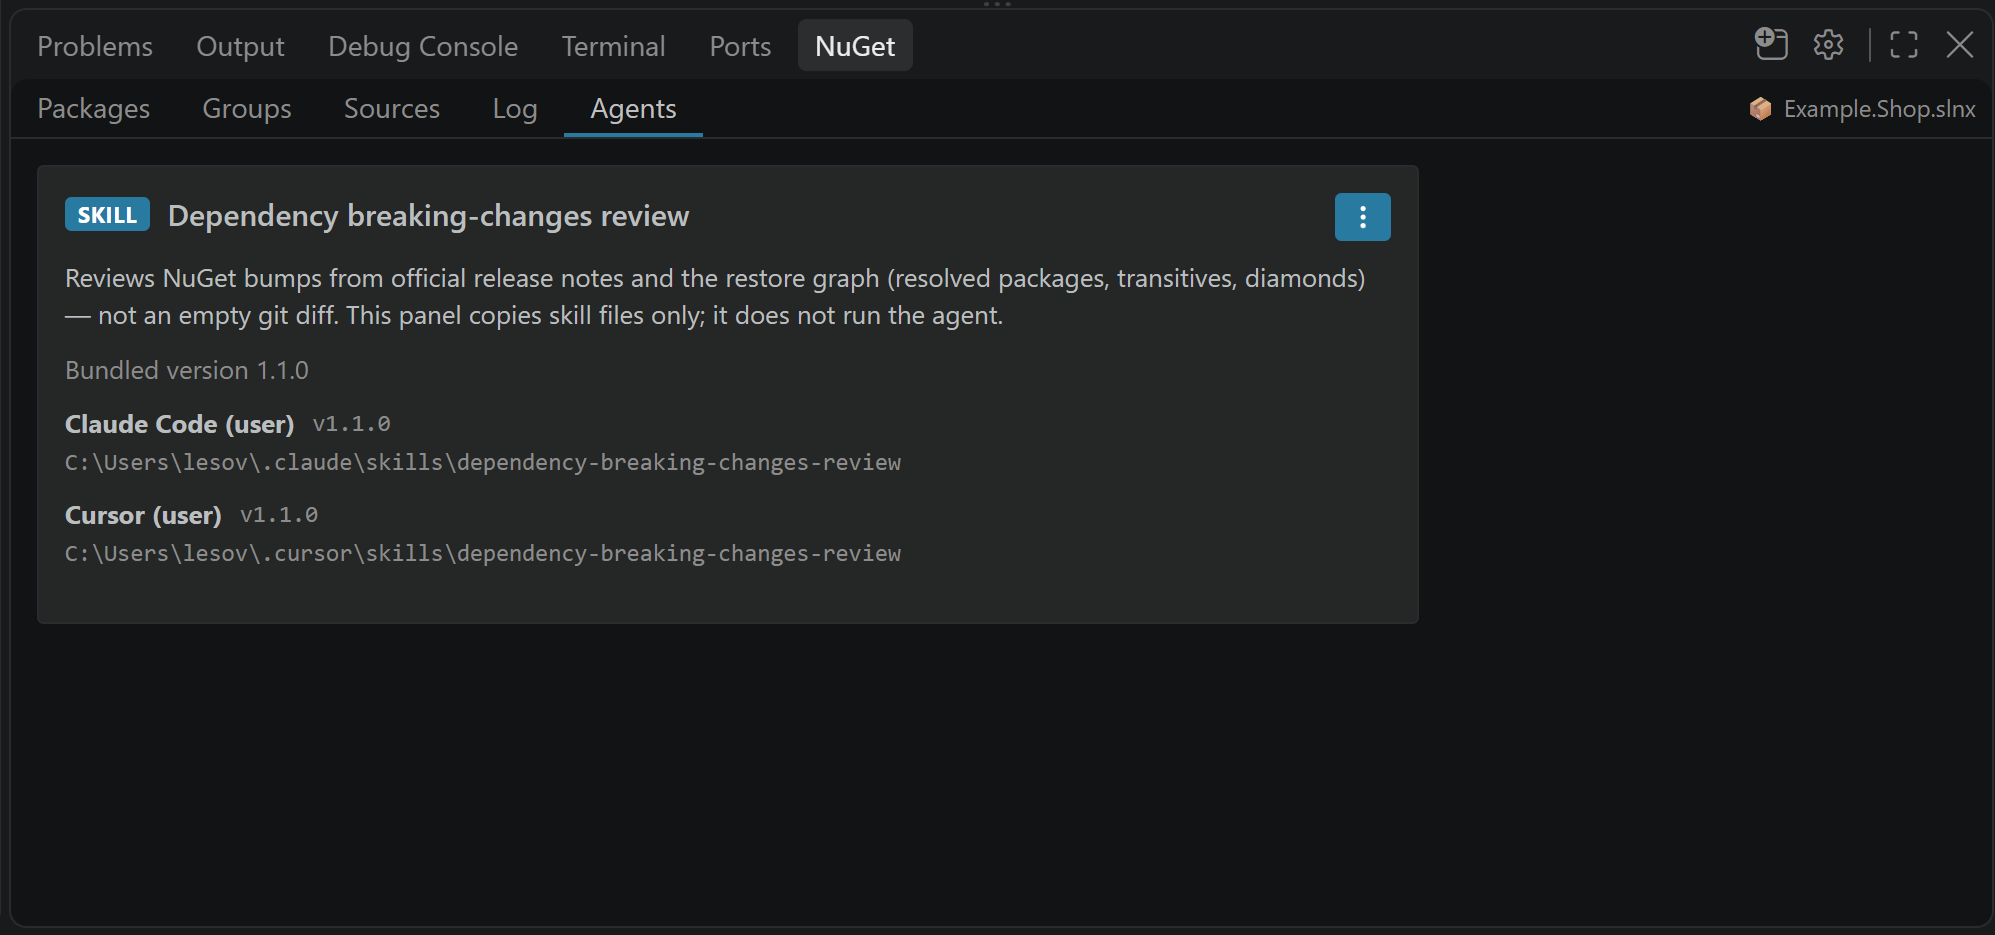Go to the Groups sub-tab
1995x935 pixels.
pyautogui.click(x=247, y=108)
